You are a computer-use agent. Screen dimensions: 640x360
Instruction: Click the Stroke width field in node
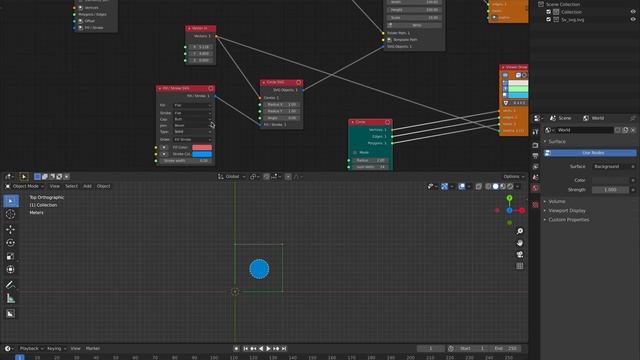pyautogui.click(x=186, y=161)
